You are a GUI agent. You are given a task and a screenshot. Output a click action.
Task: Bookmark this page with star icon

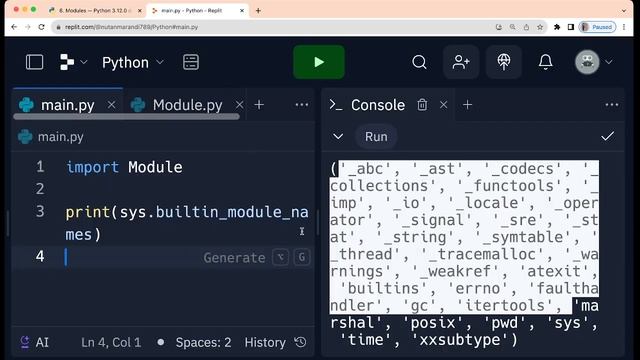point(540,27)
